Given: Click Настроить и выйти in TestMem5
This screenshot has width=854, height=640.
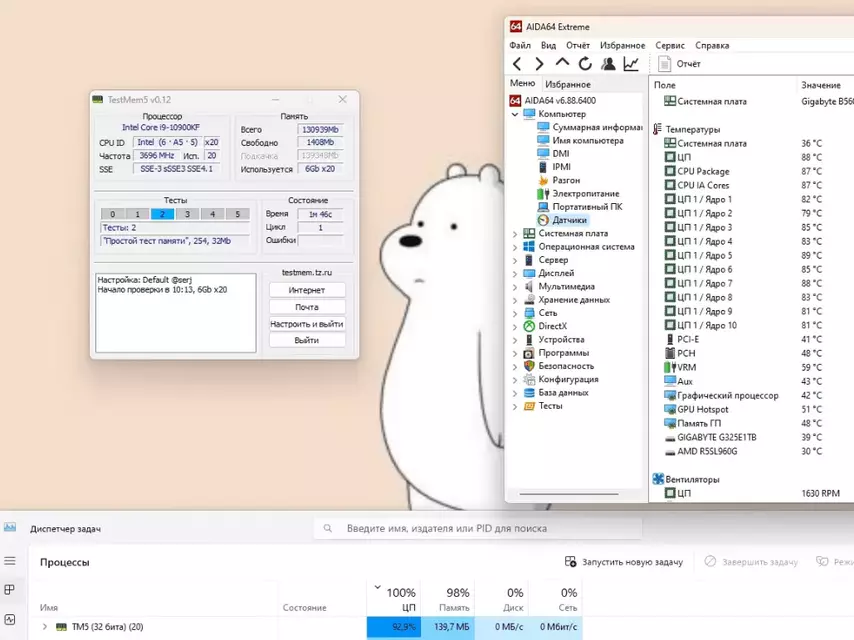Looking at the screenshot, I should (307, 324).
